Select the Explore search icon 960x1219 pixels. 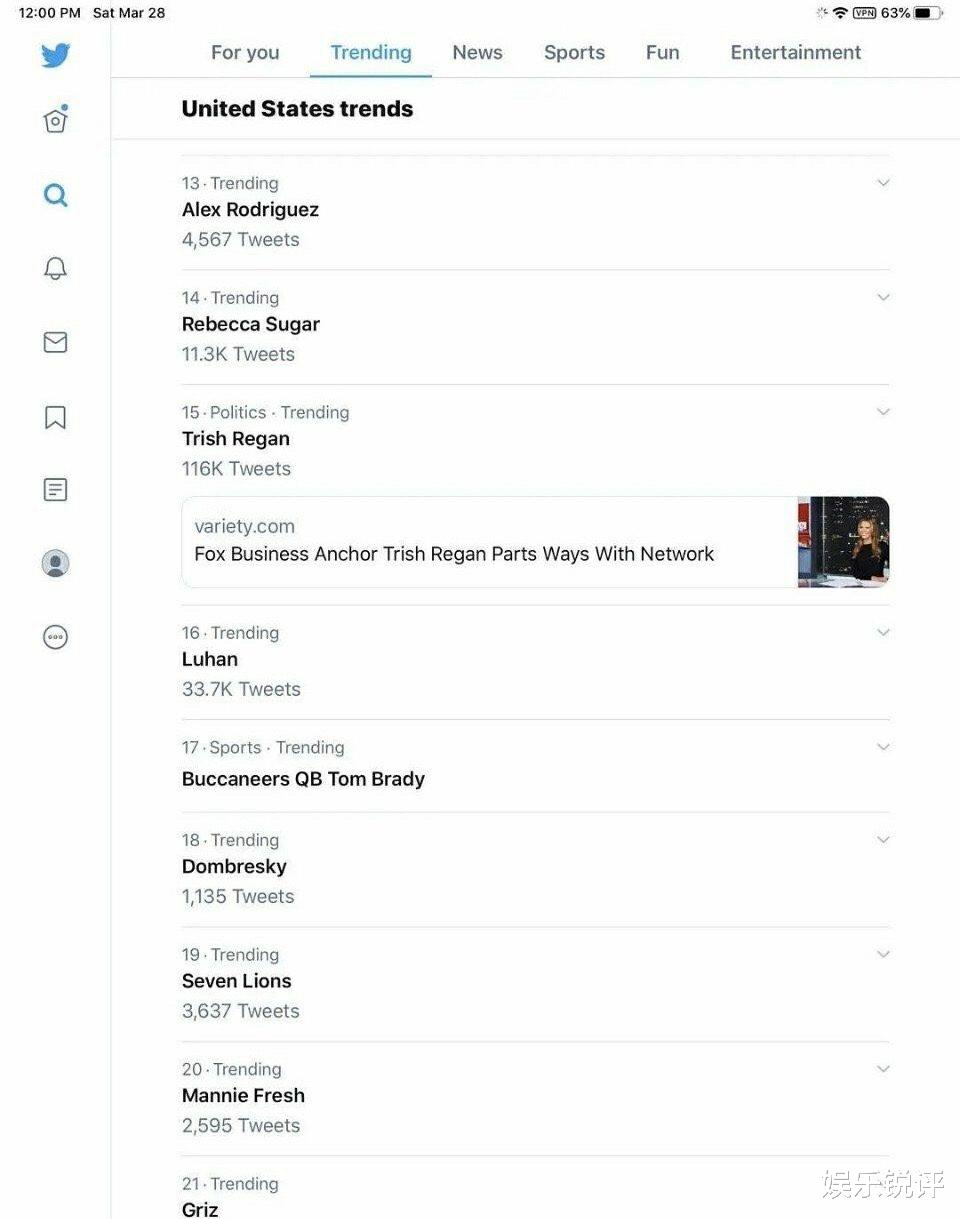[56, 195]
